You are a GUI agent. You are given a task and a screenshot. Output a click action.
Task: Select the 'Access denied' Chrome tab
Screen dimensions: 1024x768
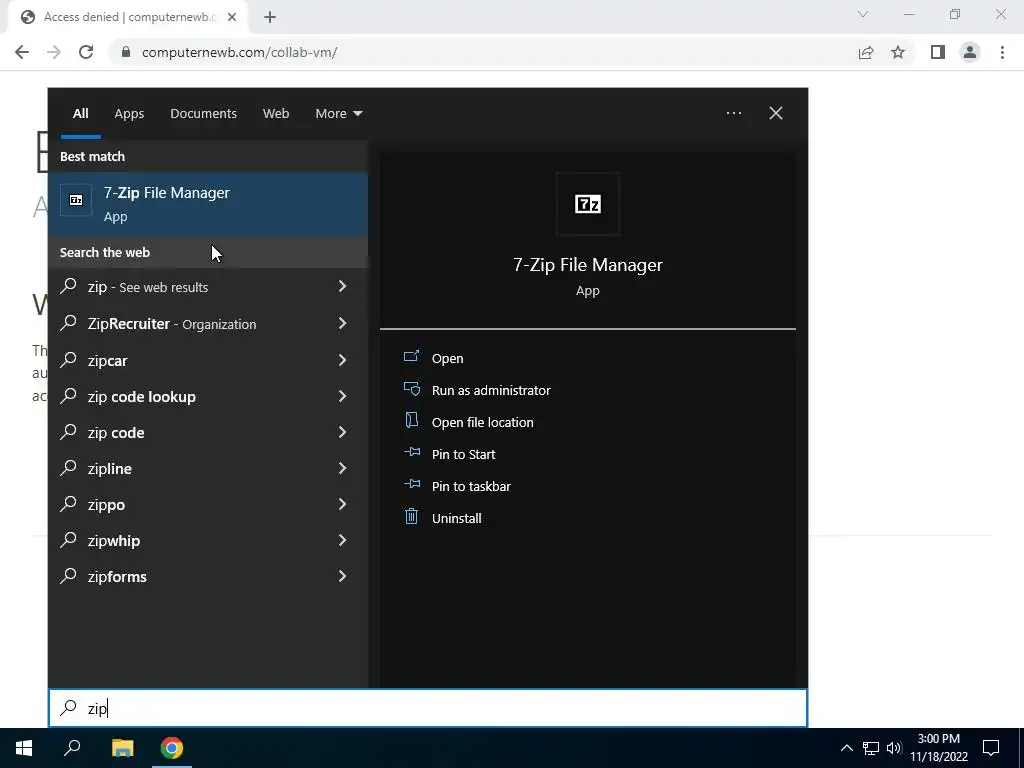click(x=128, y=18)
